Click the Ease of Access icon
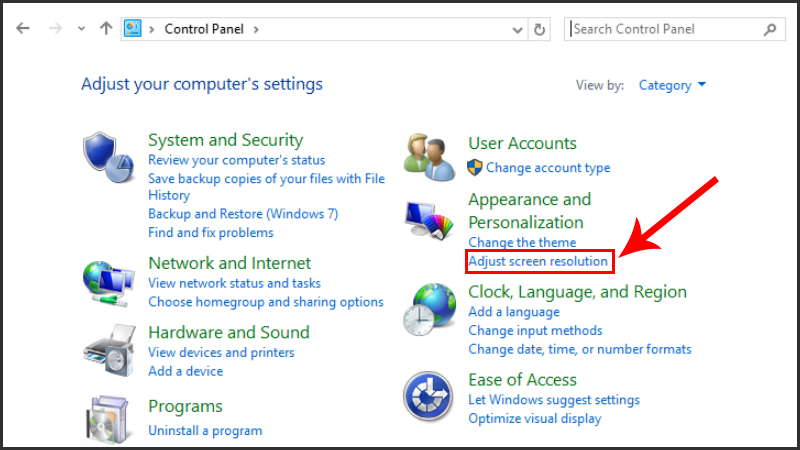 coord(429,396)
